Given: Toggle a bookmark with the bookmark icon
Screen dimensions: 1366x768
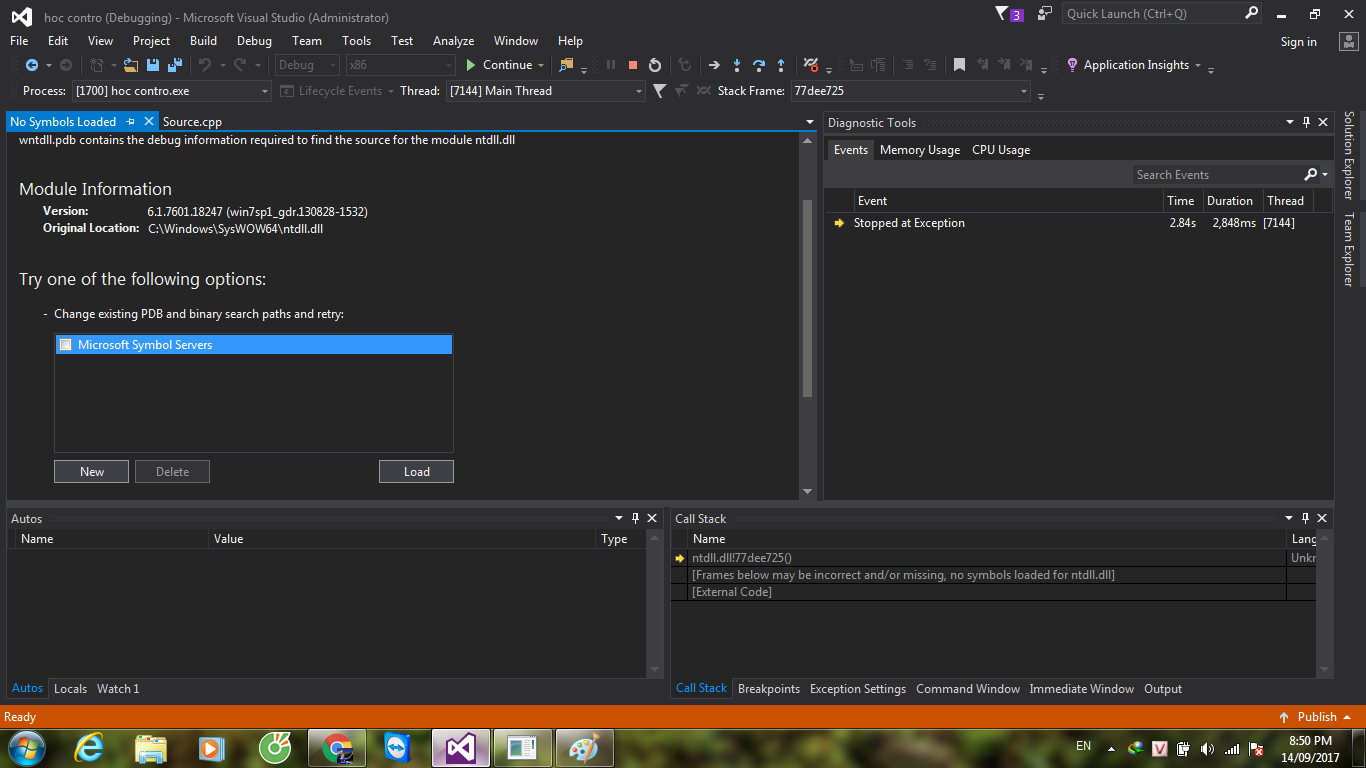Looking at the screenshot, I should coord(959,65).
